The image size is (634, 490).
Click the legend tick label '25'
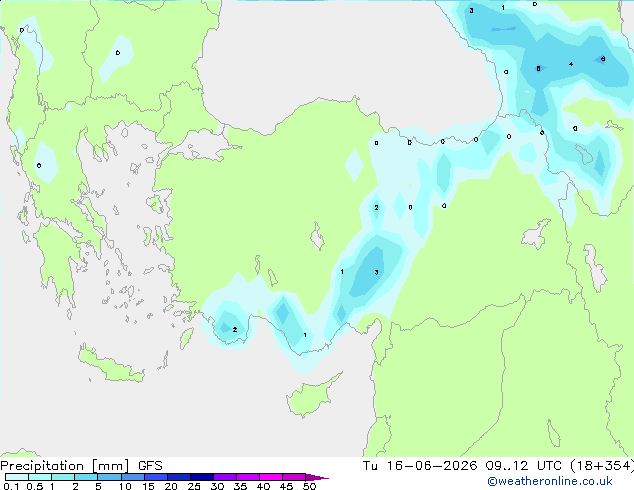(x=194, y=486)
